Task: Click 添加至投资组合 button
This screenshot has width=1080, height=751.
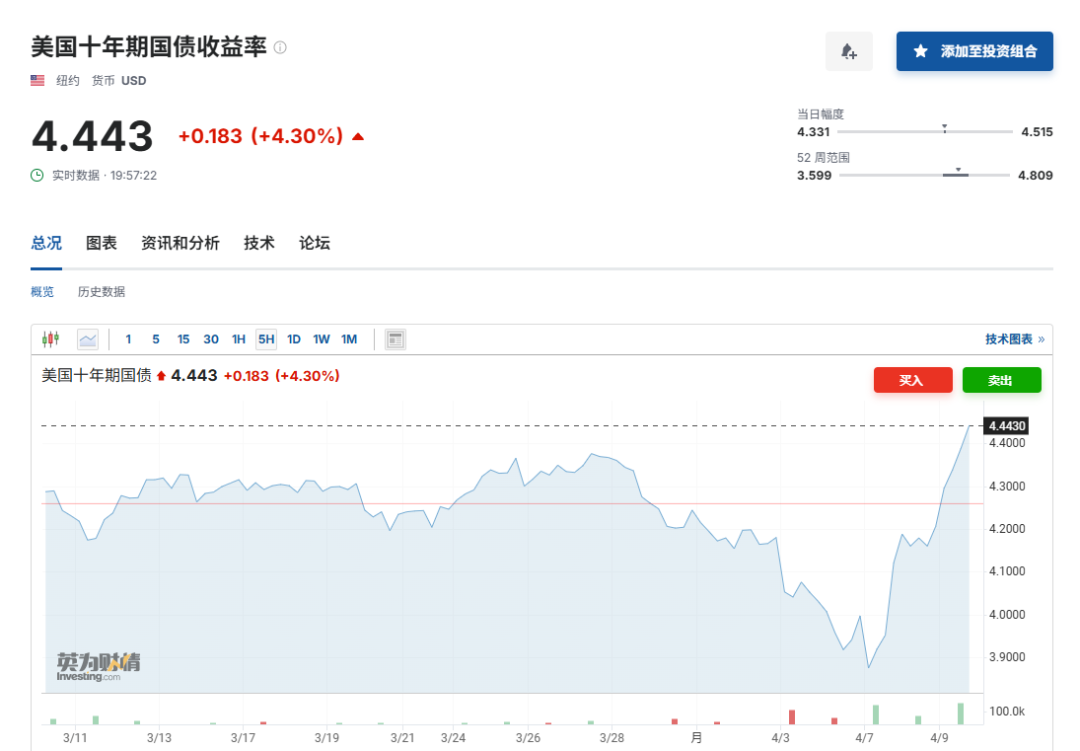Action: click(x=974, y=51)
